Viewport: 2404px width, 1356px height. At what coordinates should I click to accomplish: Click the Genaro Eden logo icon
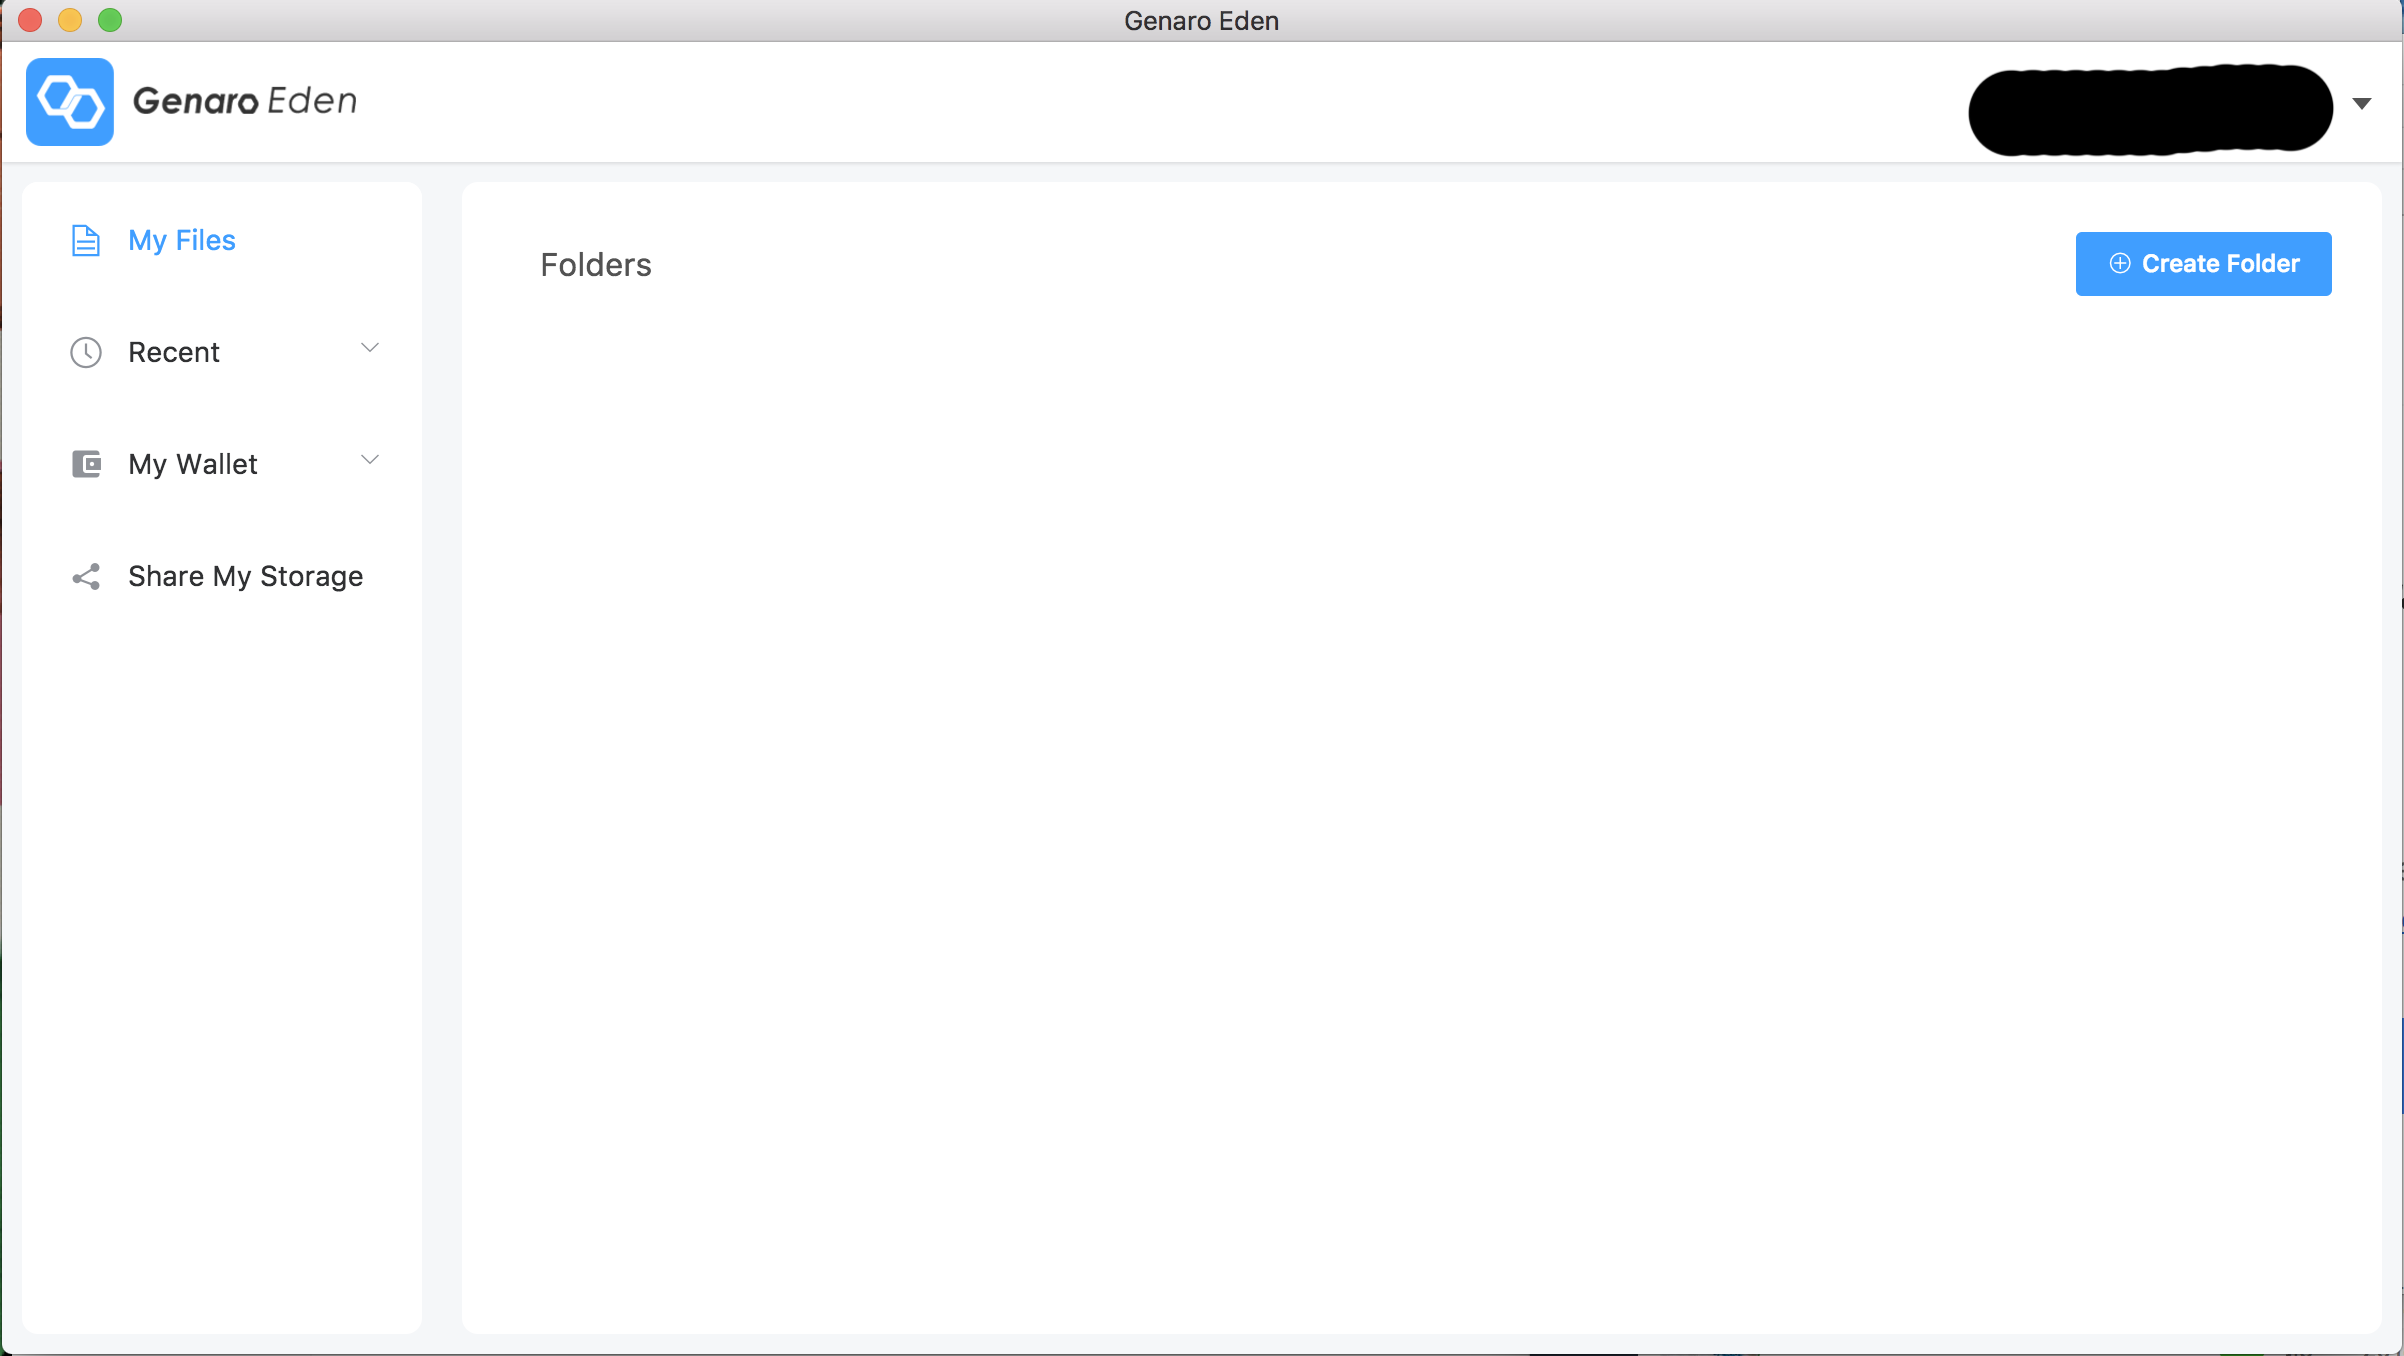point(69,102)
